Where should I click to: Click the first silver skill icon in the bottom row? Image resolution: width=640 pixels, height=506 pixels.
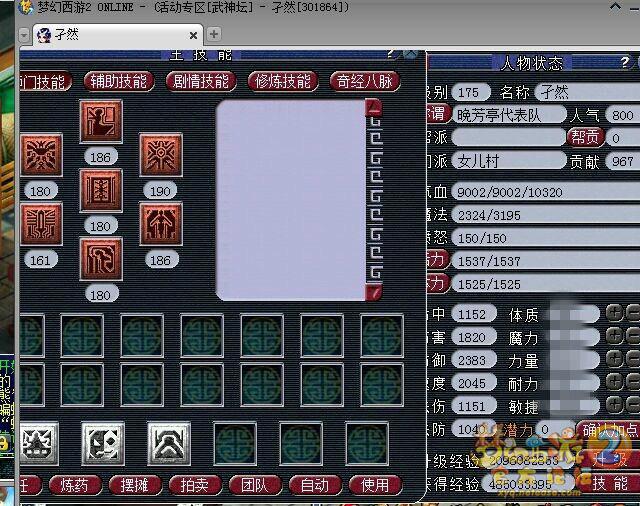click(x=39, y=444)
